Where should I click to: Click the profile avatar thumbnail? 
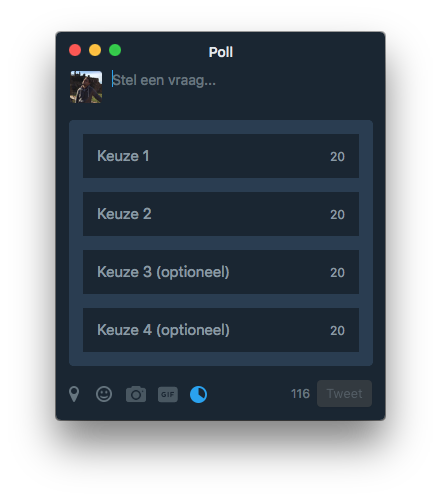pos(86,87)
